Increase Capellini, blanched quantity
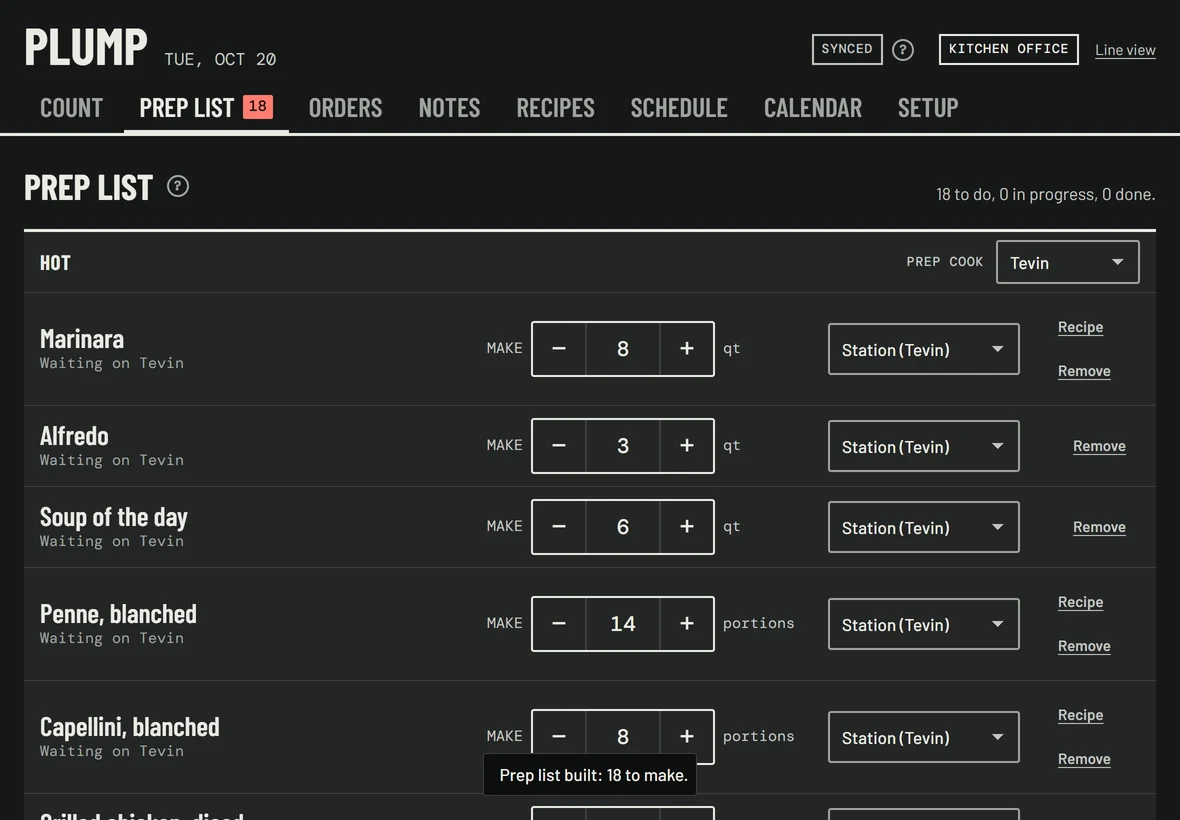 click(686, 736)
